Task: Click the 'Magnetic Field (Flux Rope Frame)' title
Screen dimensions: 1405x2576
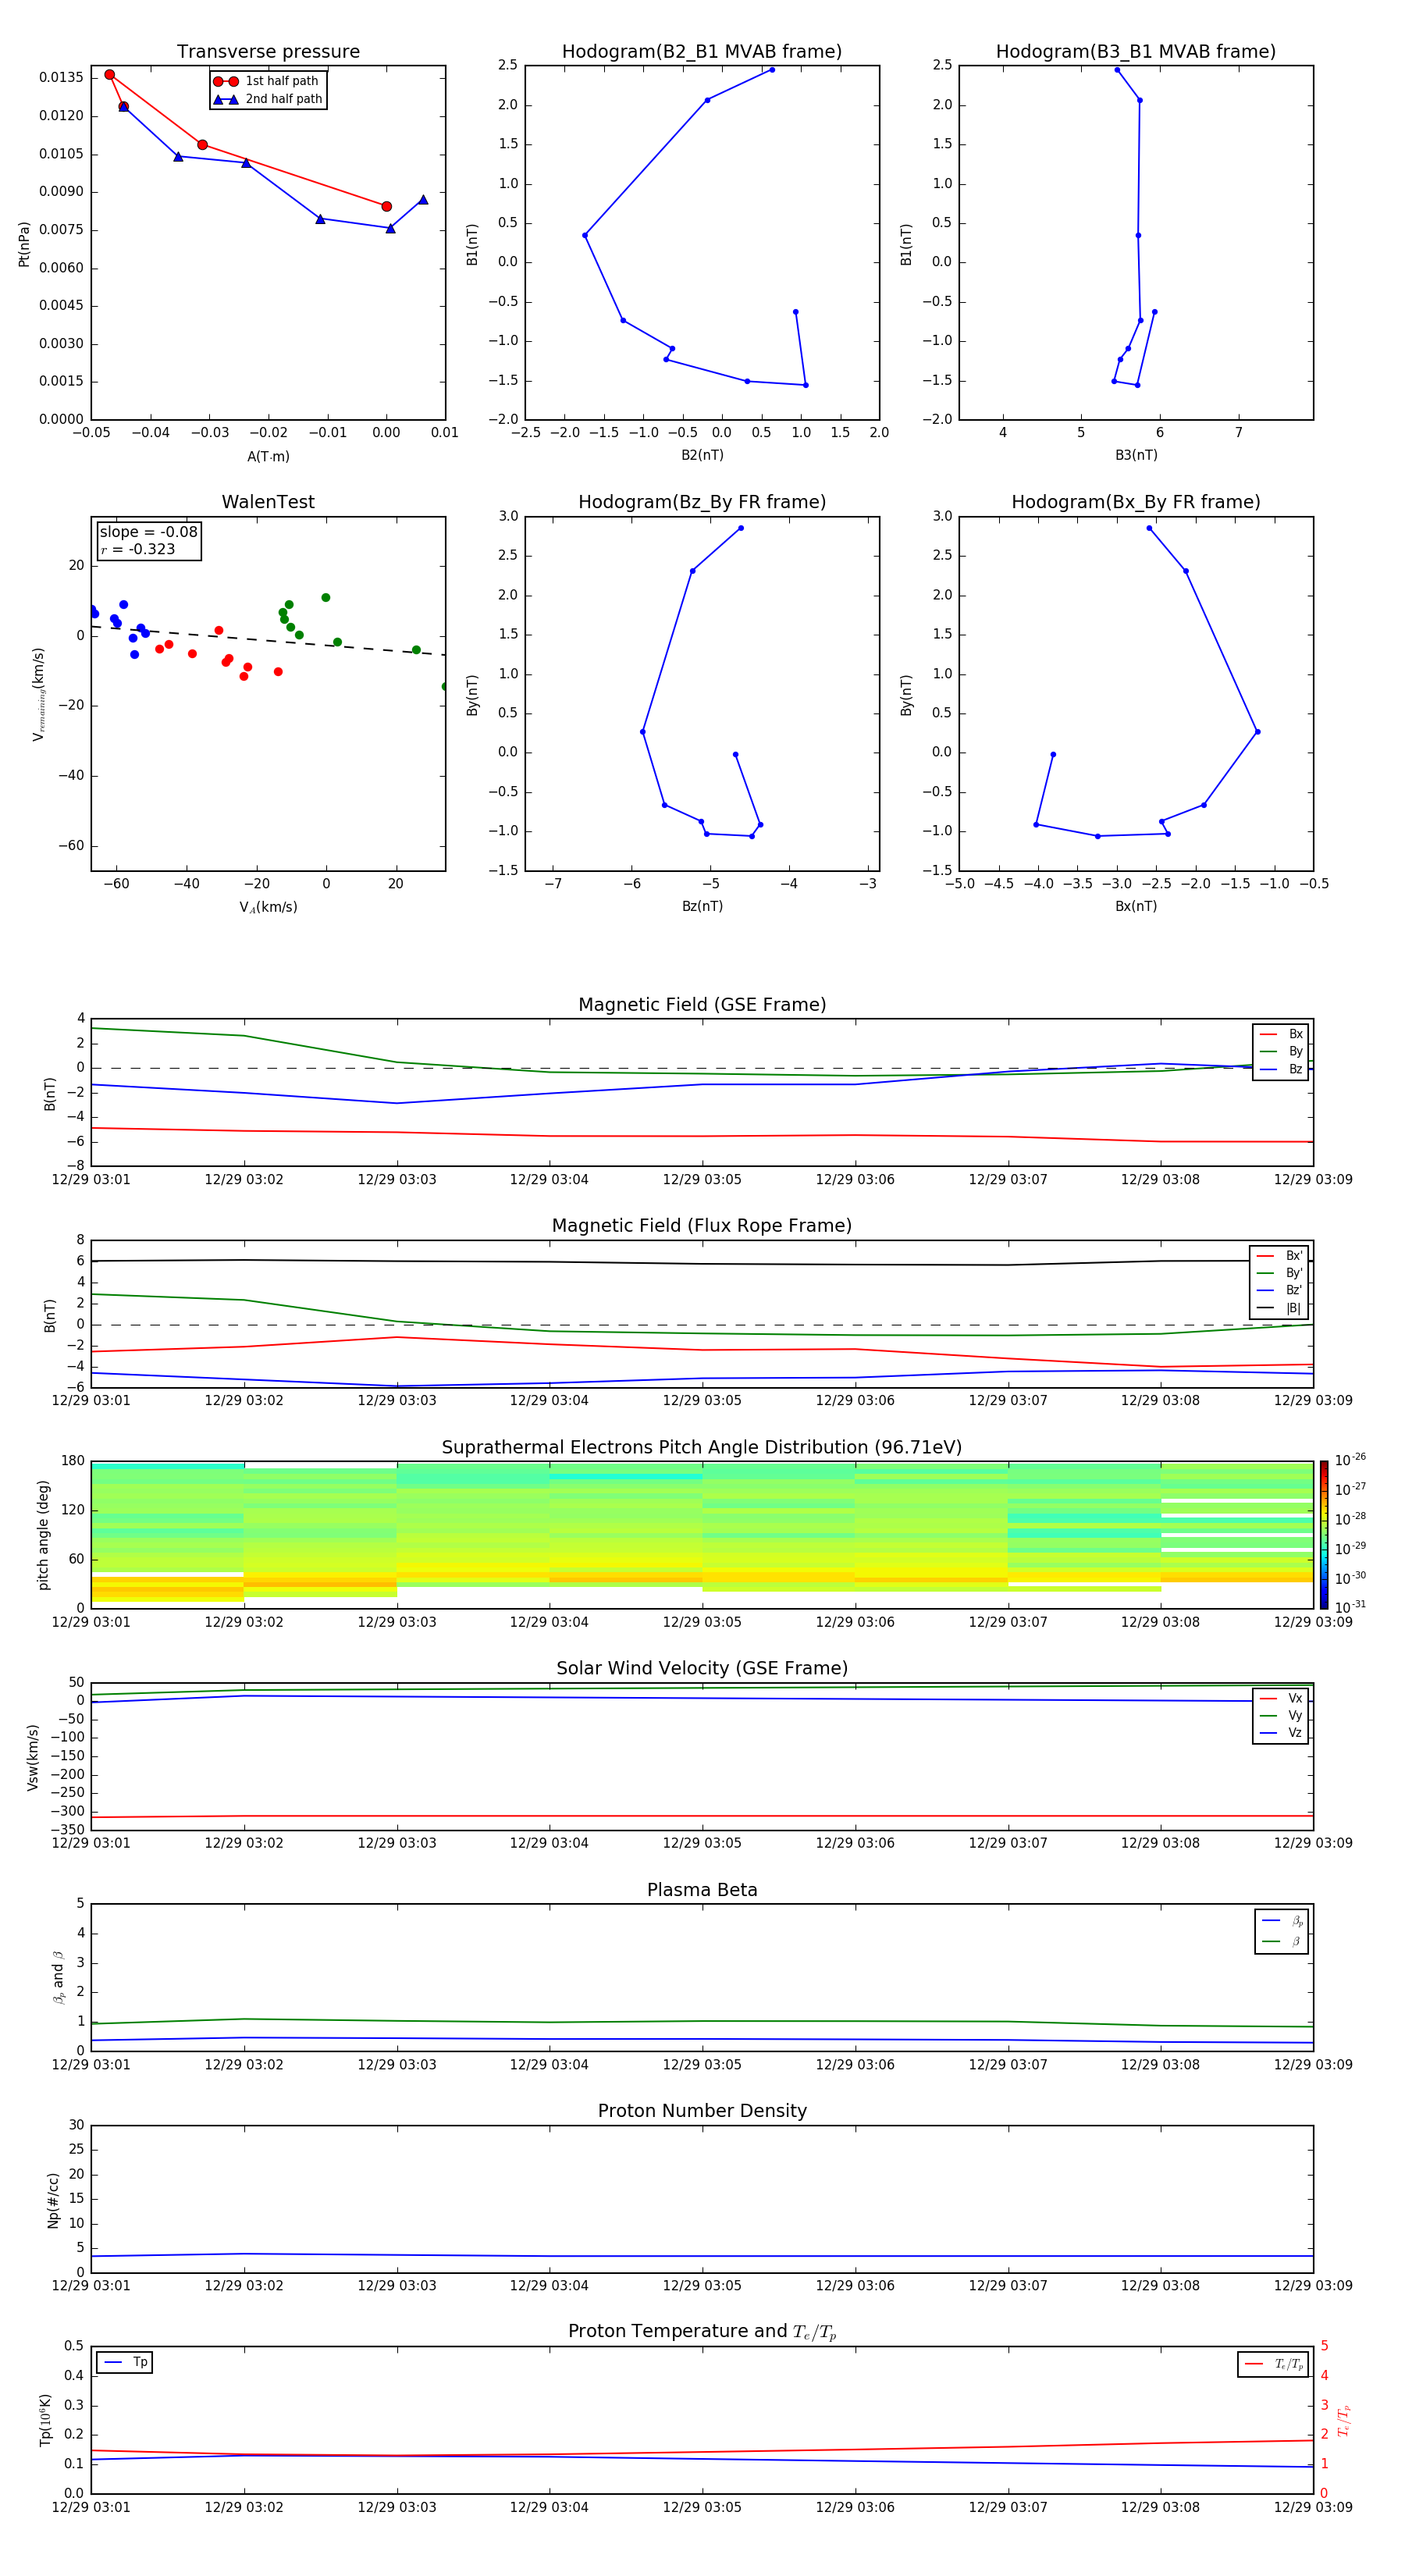Action: [x=702, y=1226]
